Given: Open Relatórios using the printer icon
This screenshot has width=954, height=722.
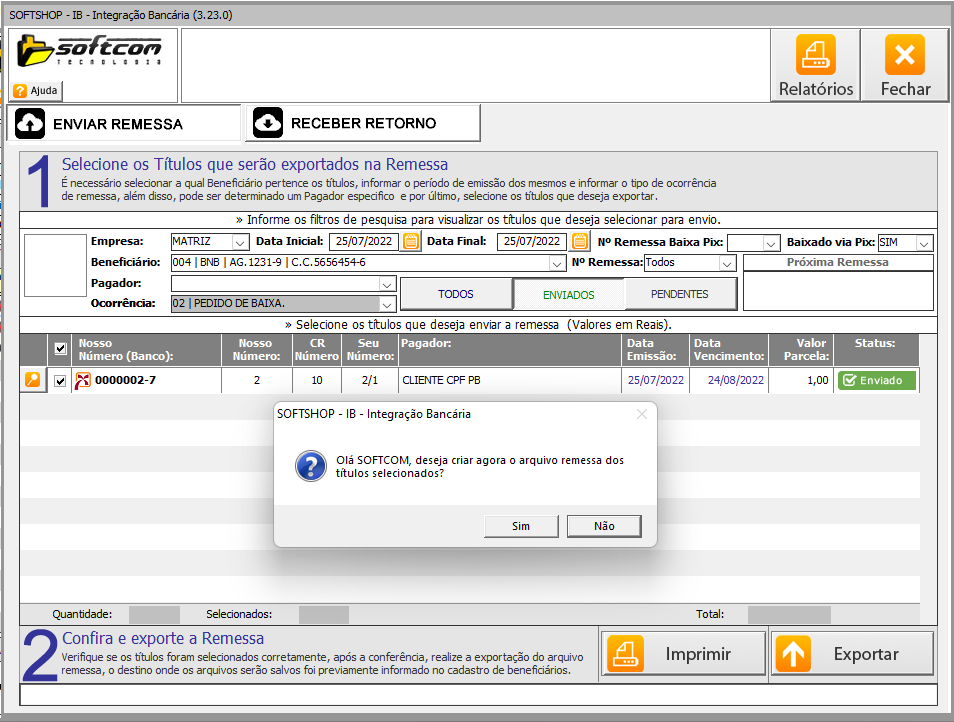Looking at the screenshot, I should tap(816, 55).
